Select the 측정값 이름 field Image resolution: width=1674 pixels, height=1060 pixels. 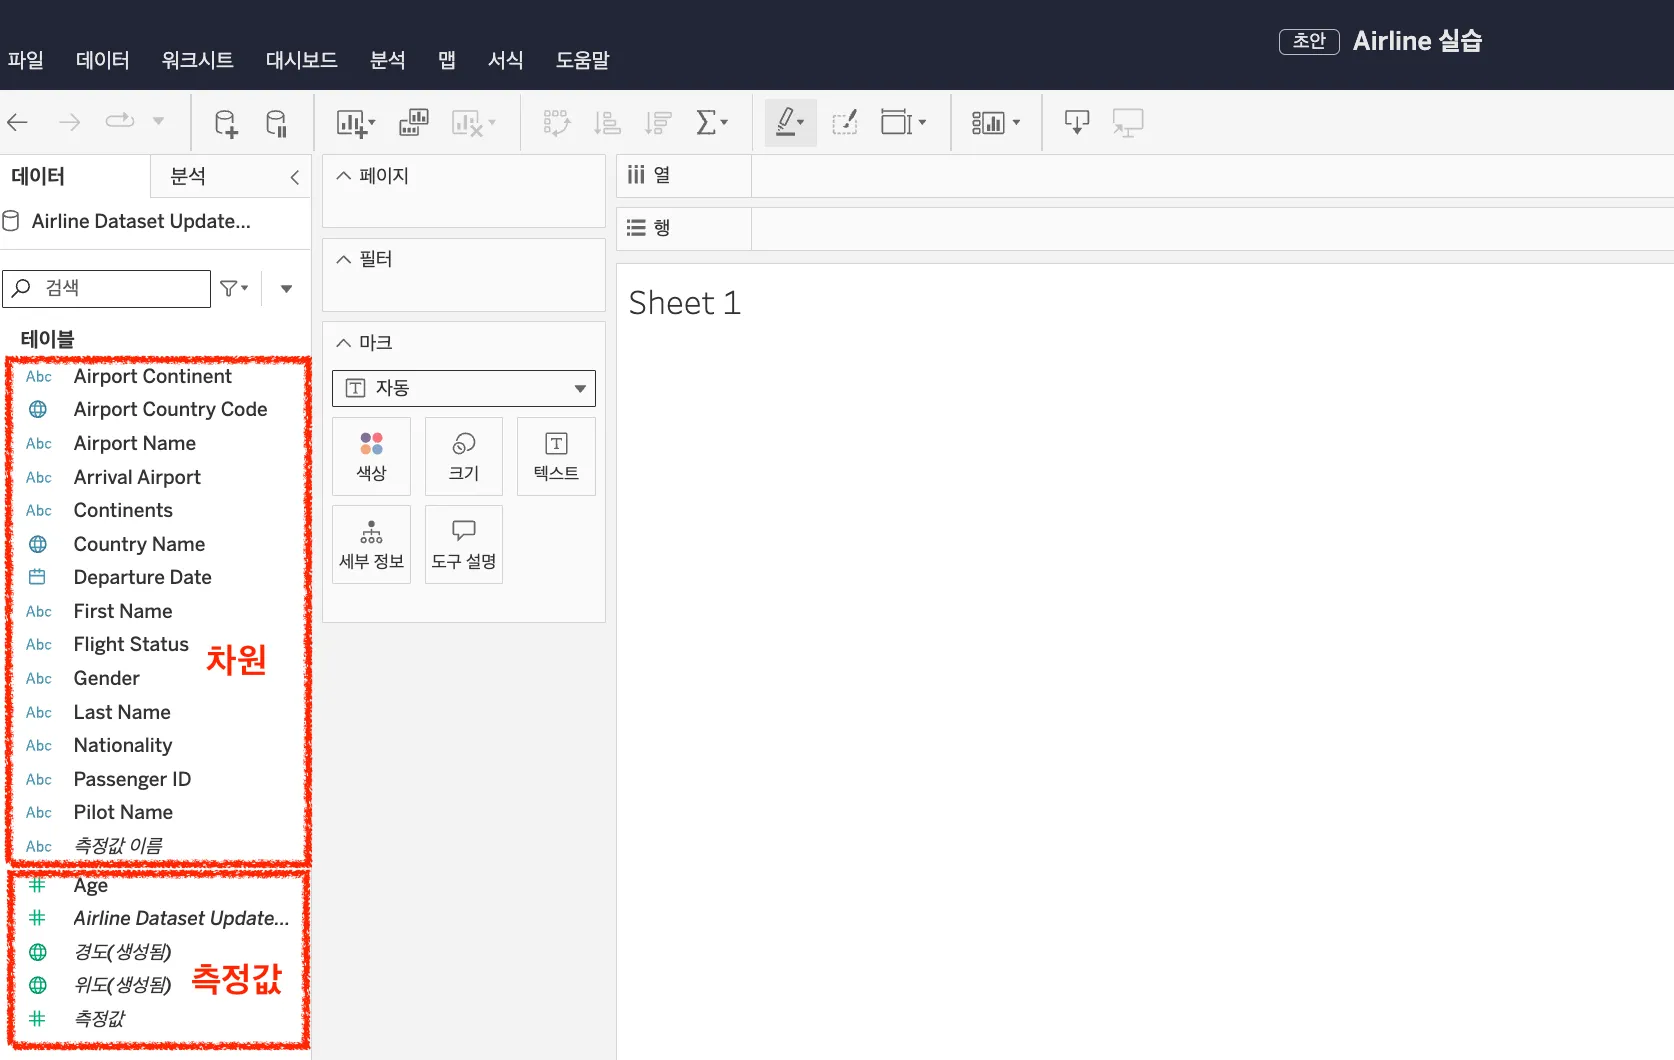(x=118, y=846)
